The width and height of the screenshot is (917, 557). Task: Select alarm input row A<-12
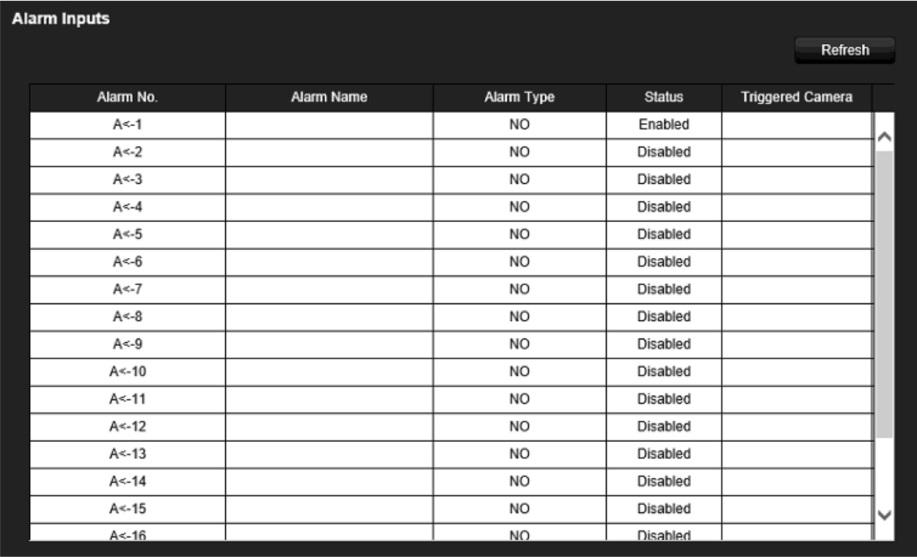coord(451,427)
